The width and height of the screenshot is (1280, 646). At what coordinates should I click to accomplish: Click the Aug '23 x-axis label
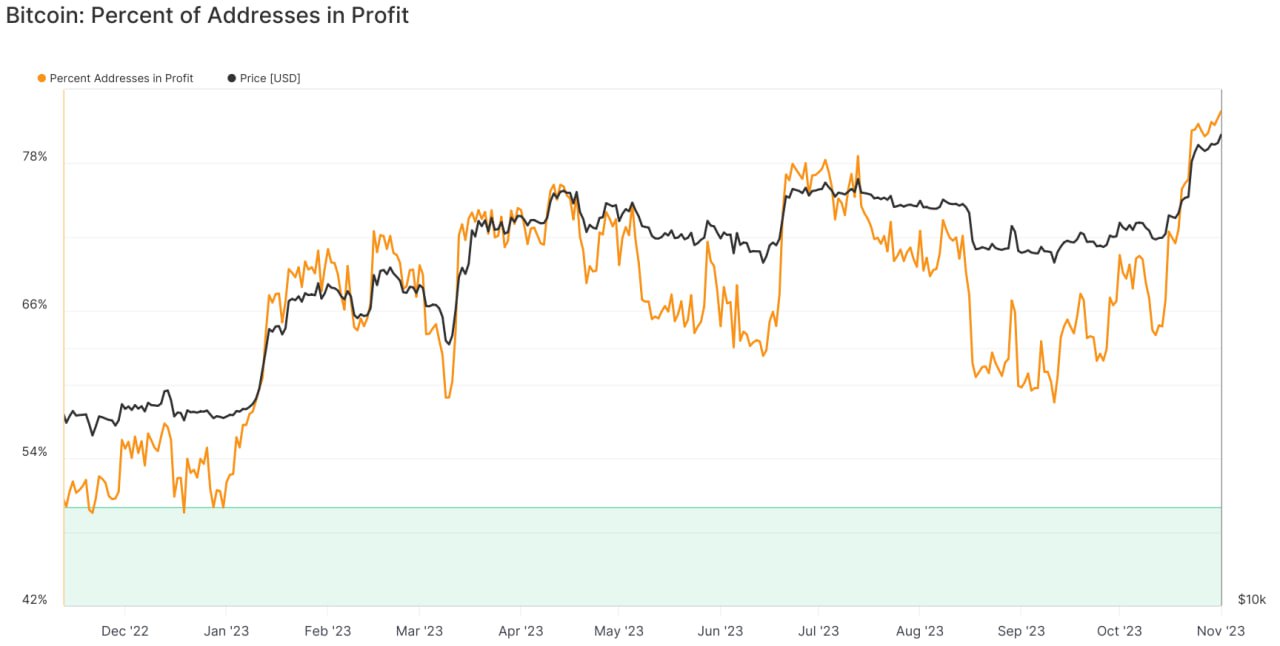point(920,631)
